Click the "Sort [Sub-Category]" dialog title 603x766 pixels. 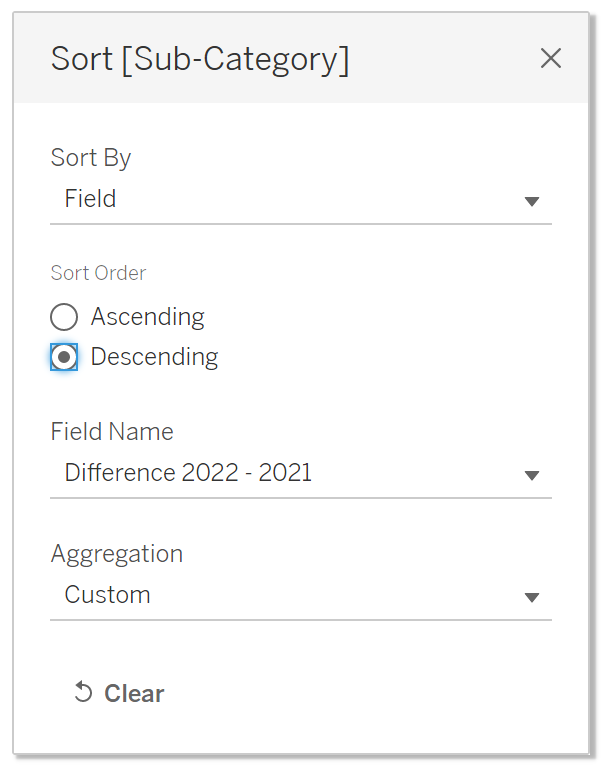[200, 60]
